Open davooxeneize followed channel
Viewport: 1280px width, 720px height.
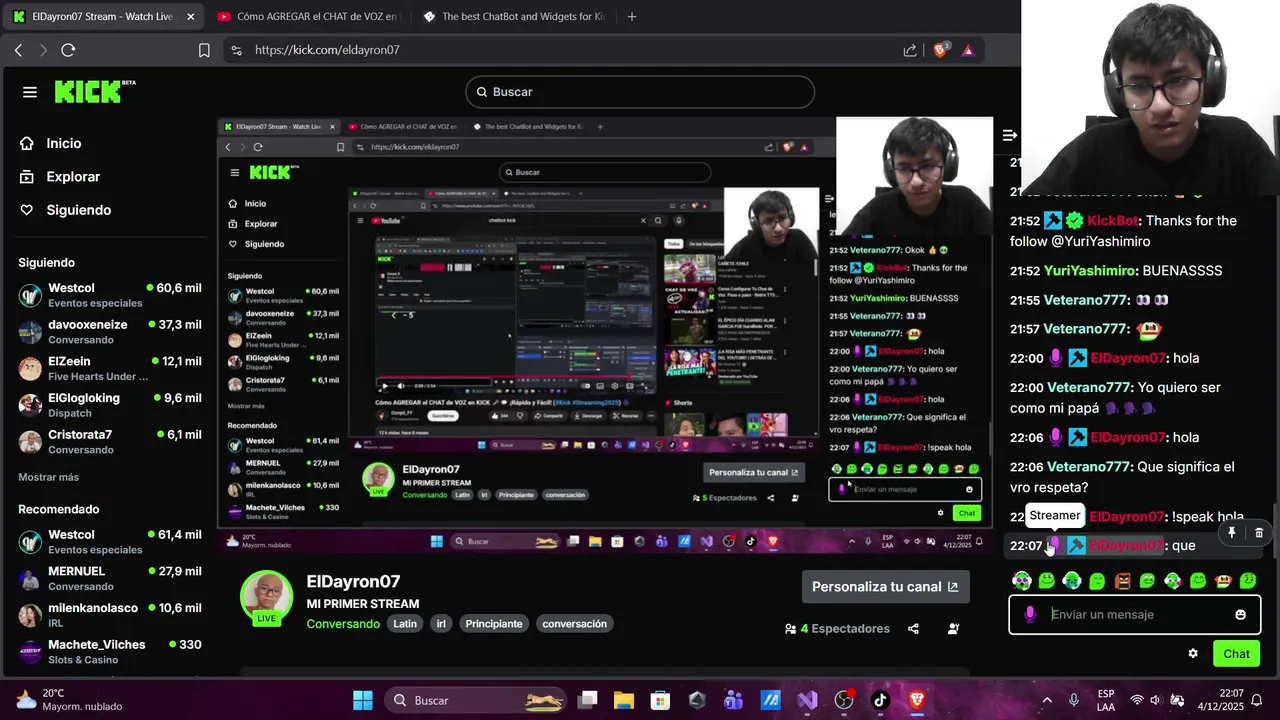tap(110, 331)
